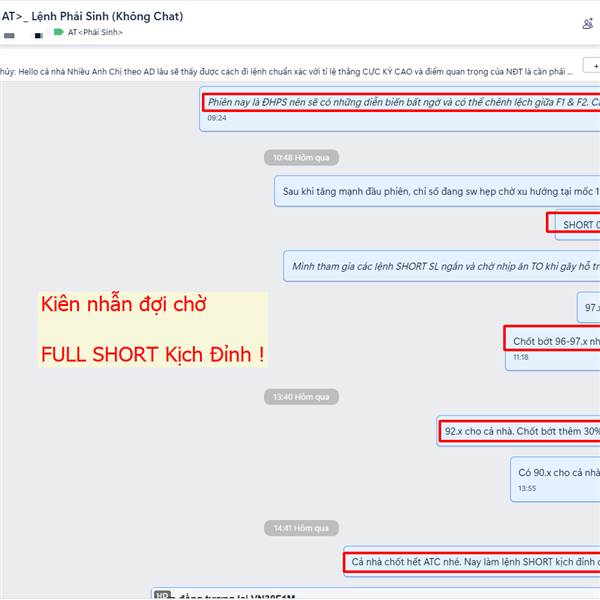Select the 92.x cho cả nhà message
This screenshot has height=600, width=600.
click(x=518, y=431)
